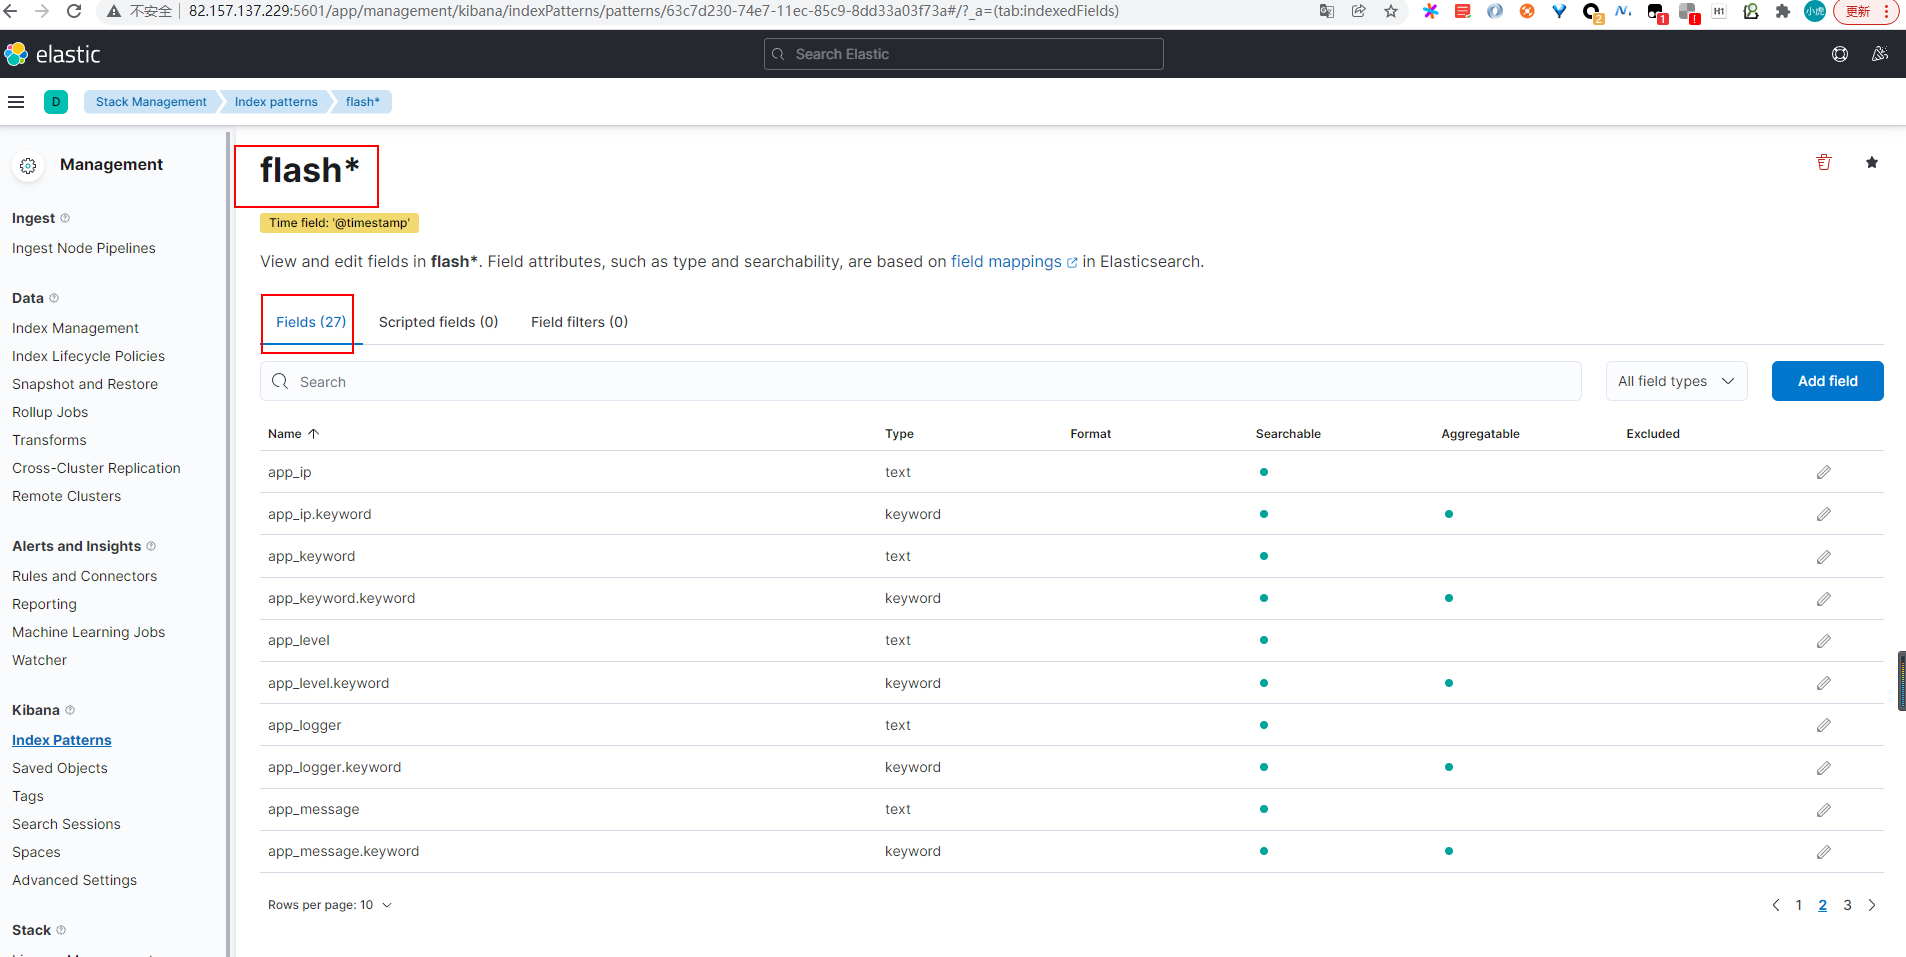Open the newsfeed icon in header
This screenshot has height=957, width=1906.
coord(1880,54)
